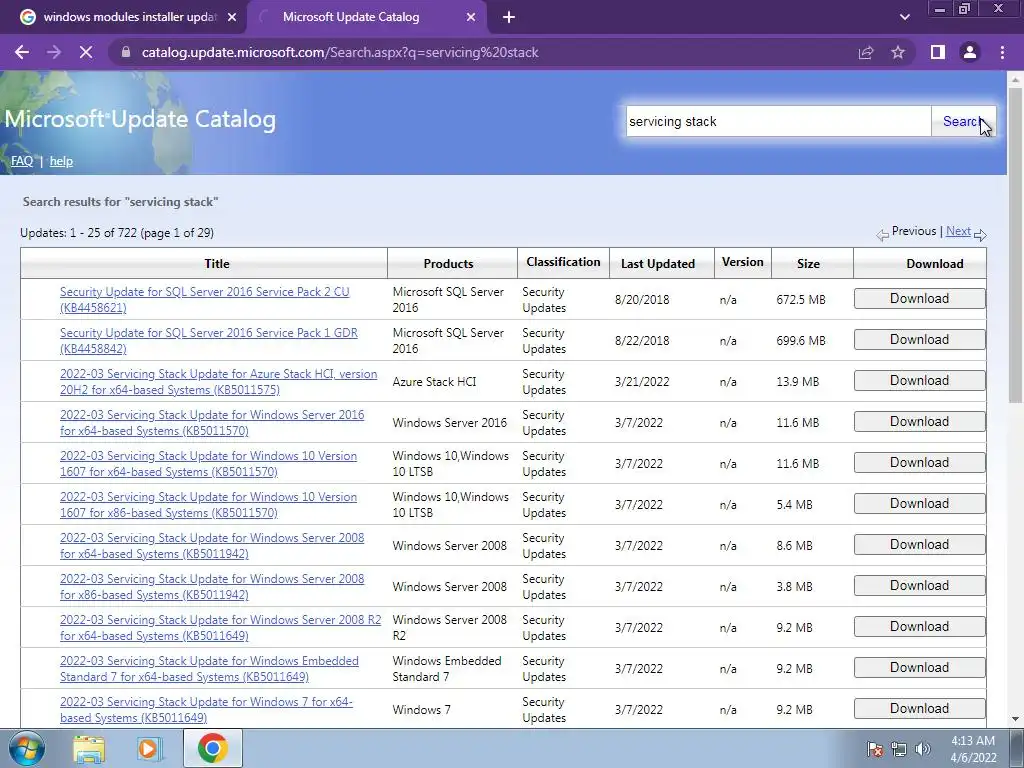The height and width of the screenshot is (768, 1024).
Task: Sort results by Products column
Action: click(x=448, y=264)
